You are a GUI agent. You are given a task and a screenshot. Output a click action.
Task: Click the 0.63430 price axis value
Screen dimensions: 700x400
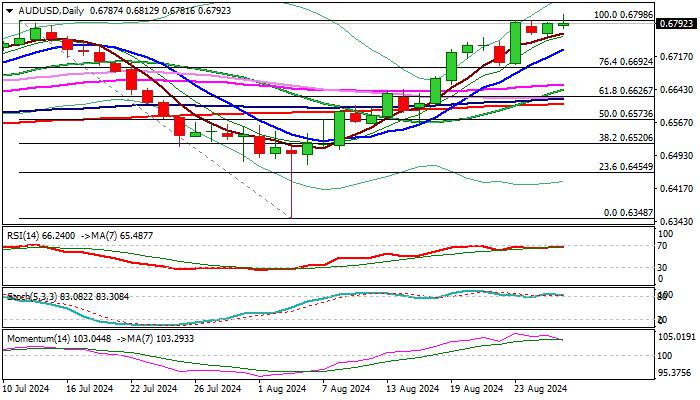tap(676, 221)
